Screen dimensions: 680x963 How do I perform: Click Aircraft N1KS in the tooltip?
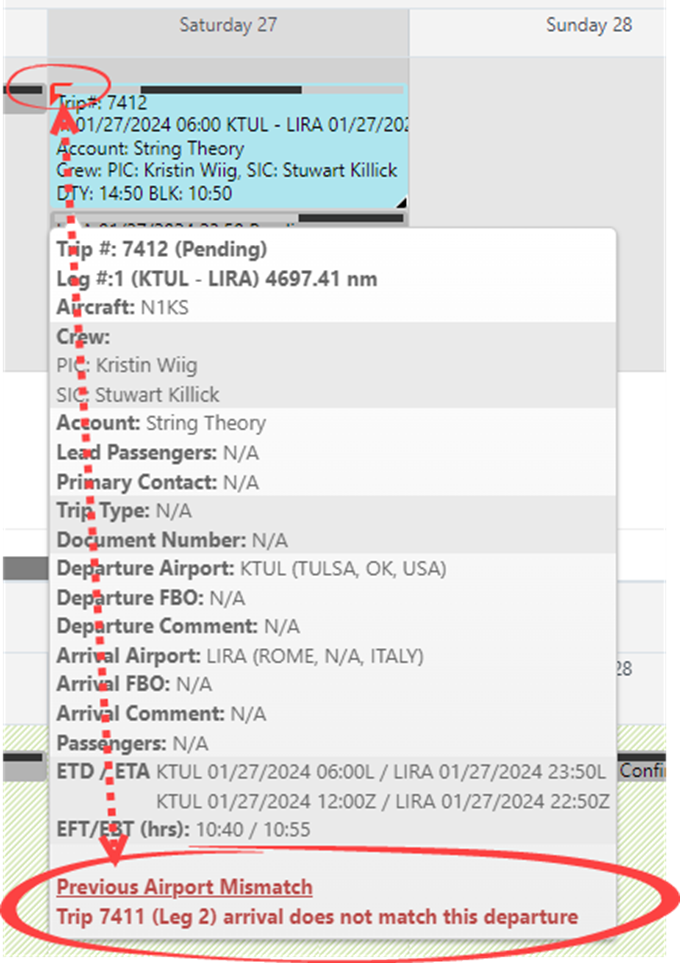pos(122,308)
